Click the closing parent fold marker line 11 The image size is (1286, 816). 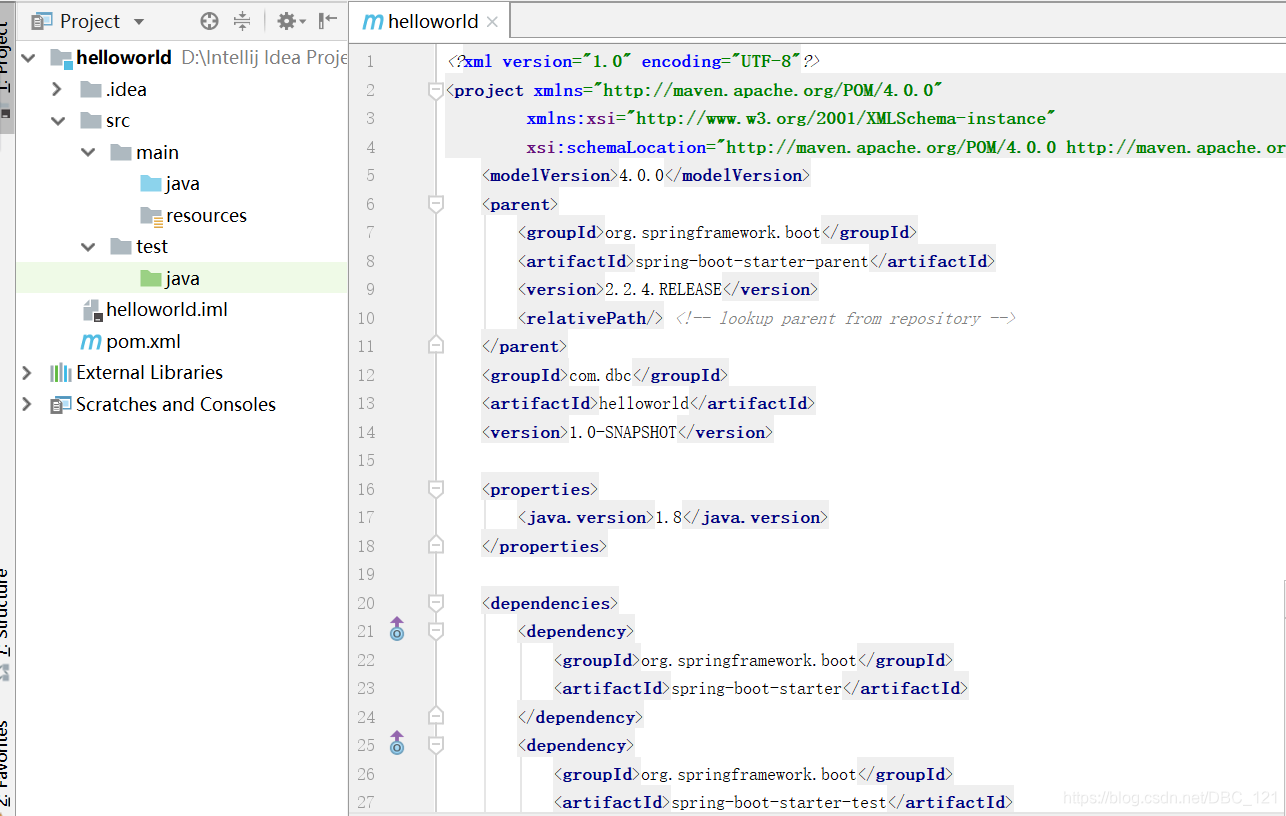[435, 345]
